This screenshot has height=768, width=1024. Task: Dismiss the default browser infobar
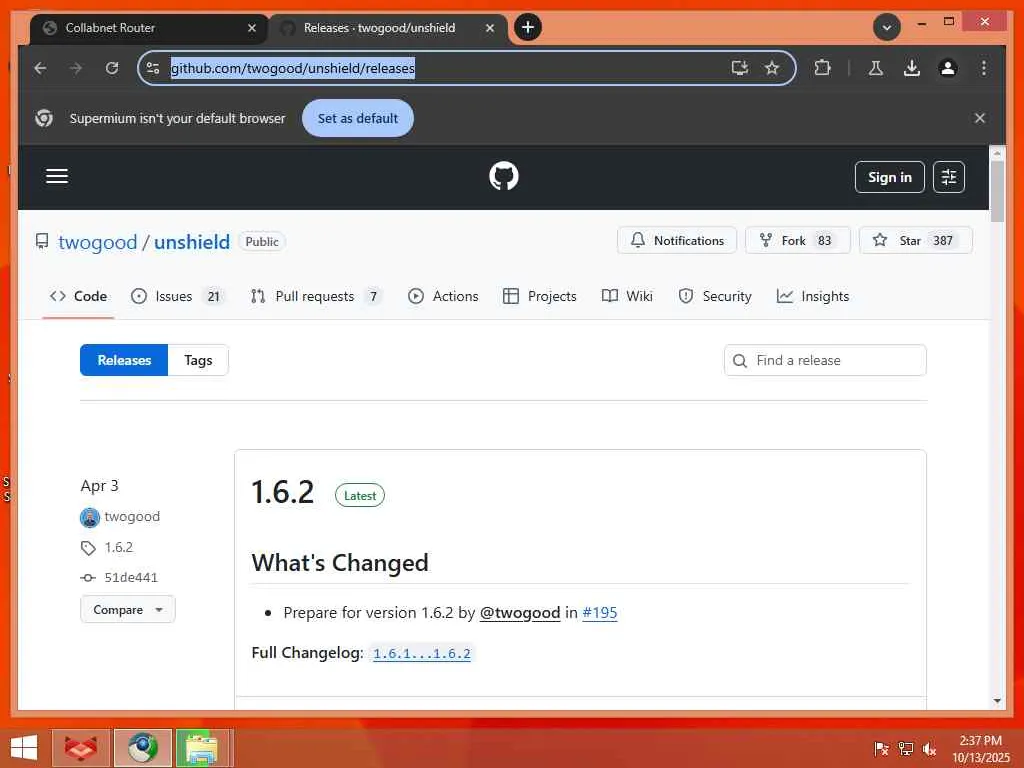coord(980,118)
